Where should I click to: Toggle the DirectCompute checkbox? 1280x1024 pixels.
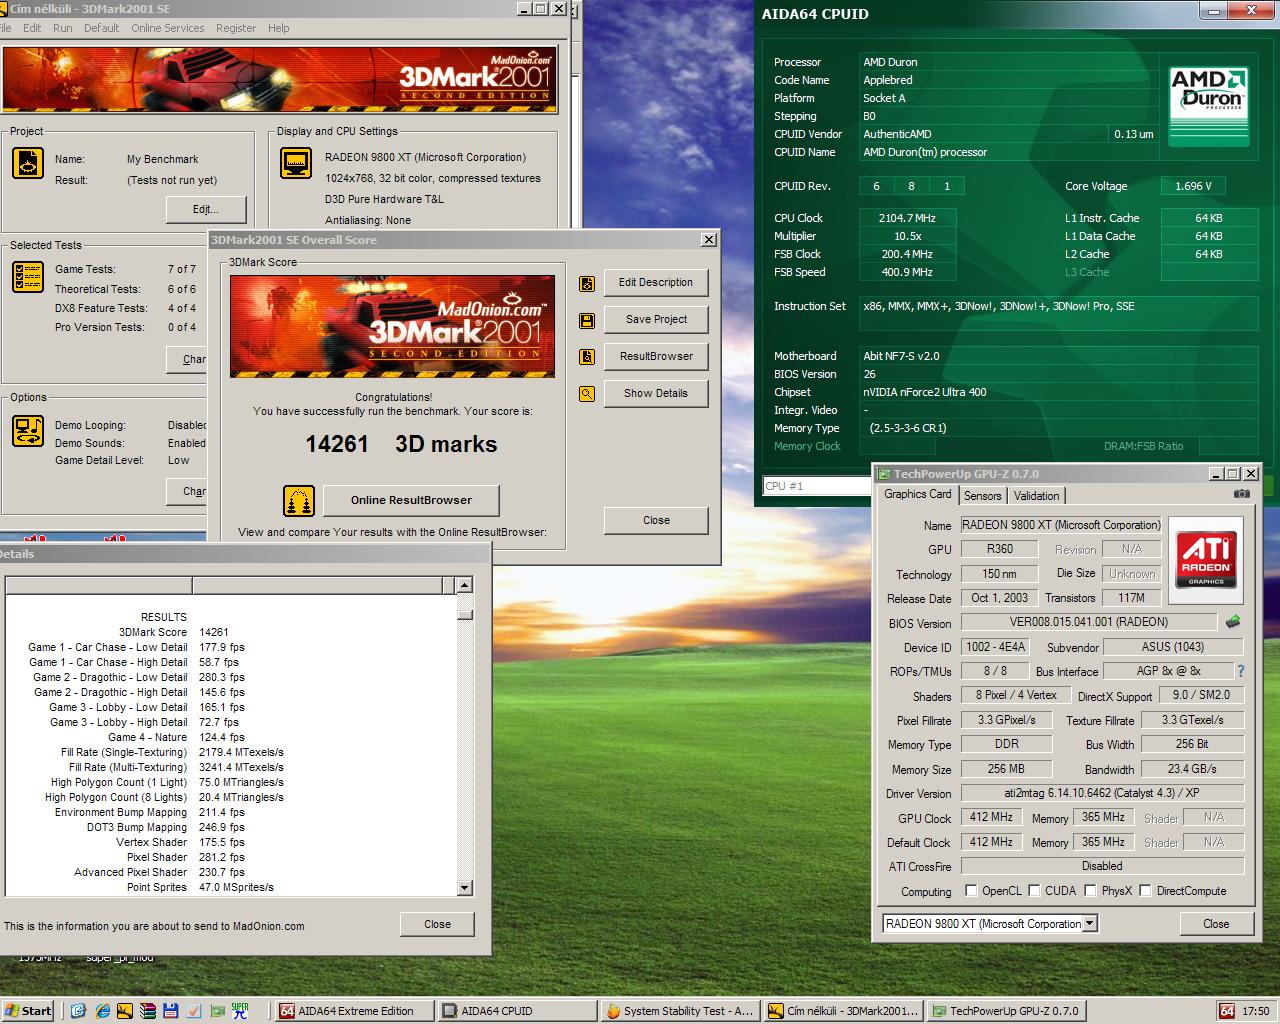(x=1146, y=890)
